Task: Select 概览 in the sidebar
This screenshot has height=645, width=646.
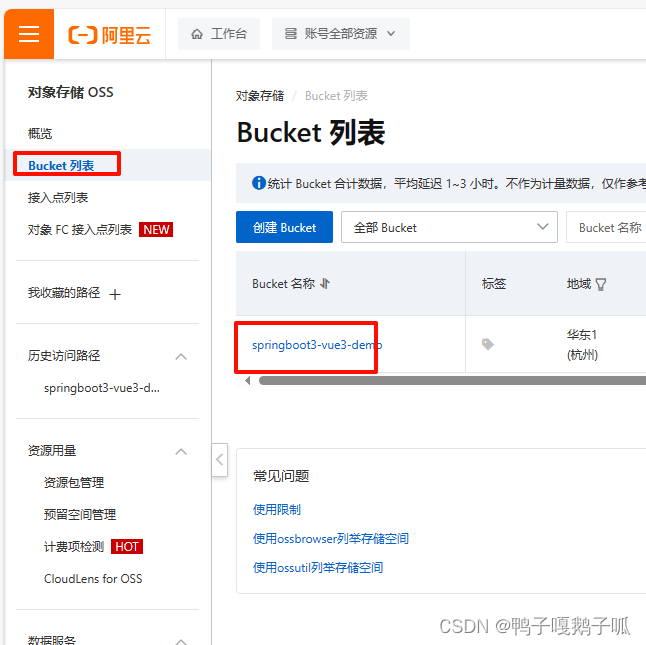Action: click(x=40, y=133)
